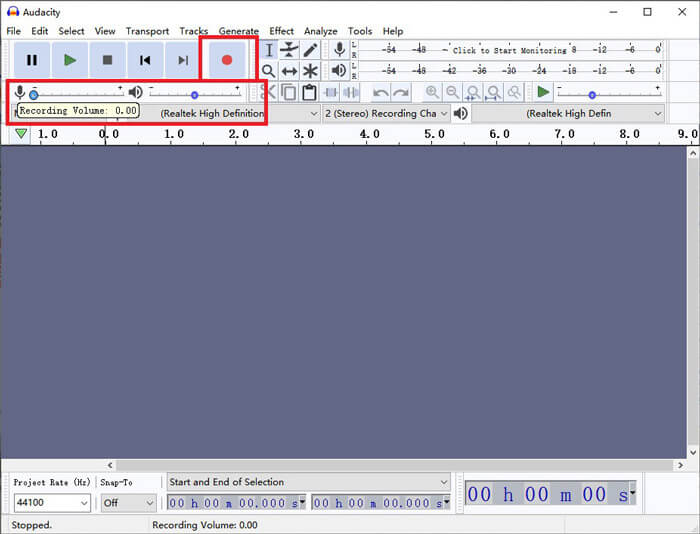Open the Edit menu
This screenshot has width=700, height=534.
[39, 31]
